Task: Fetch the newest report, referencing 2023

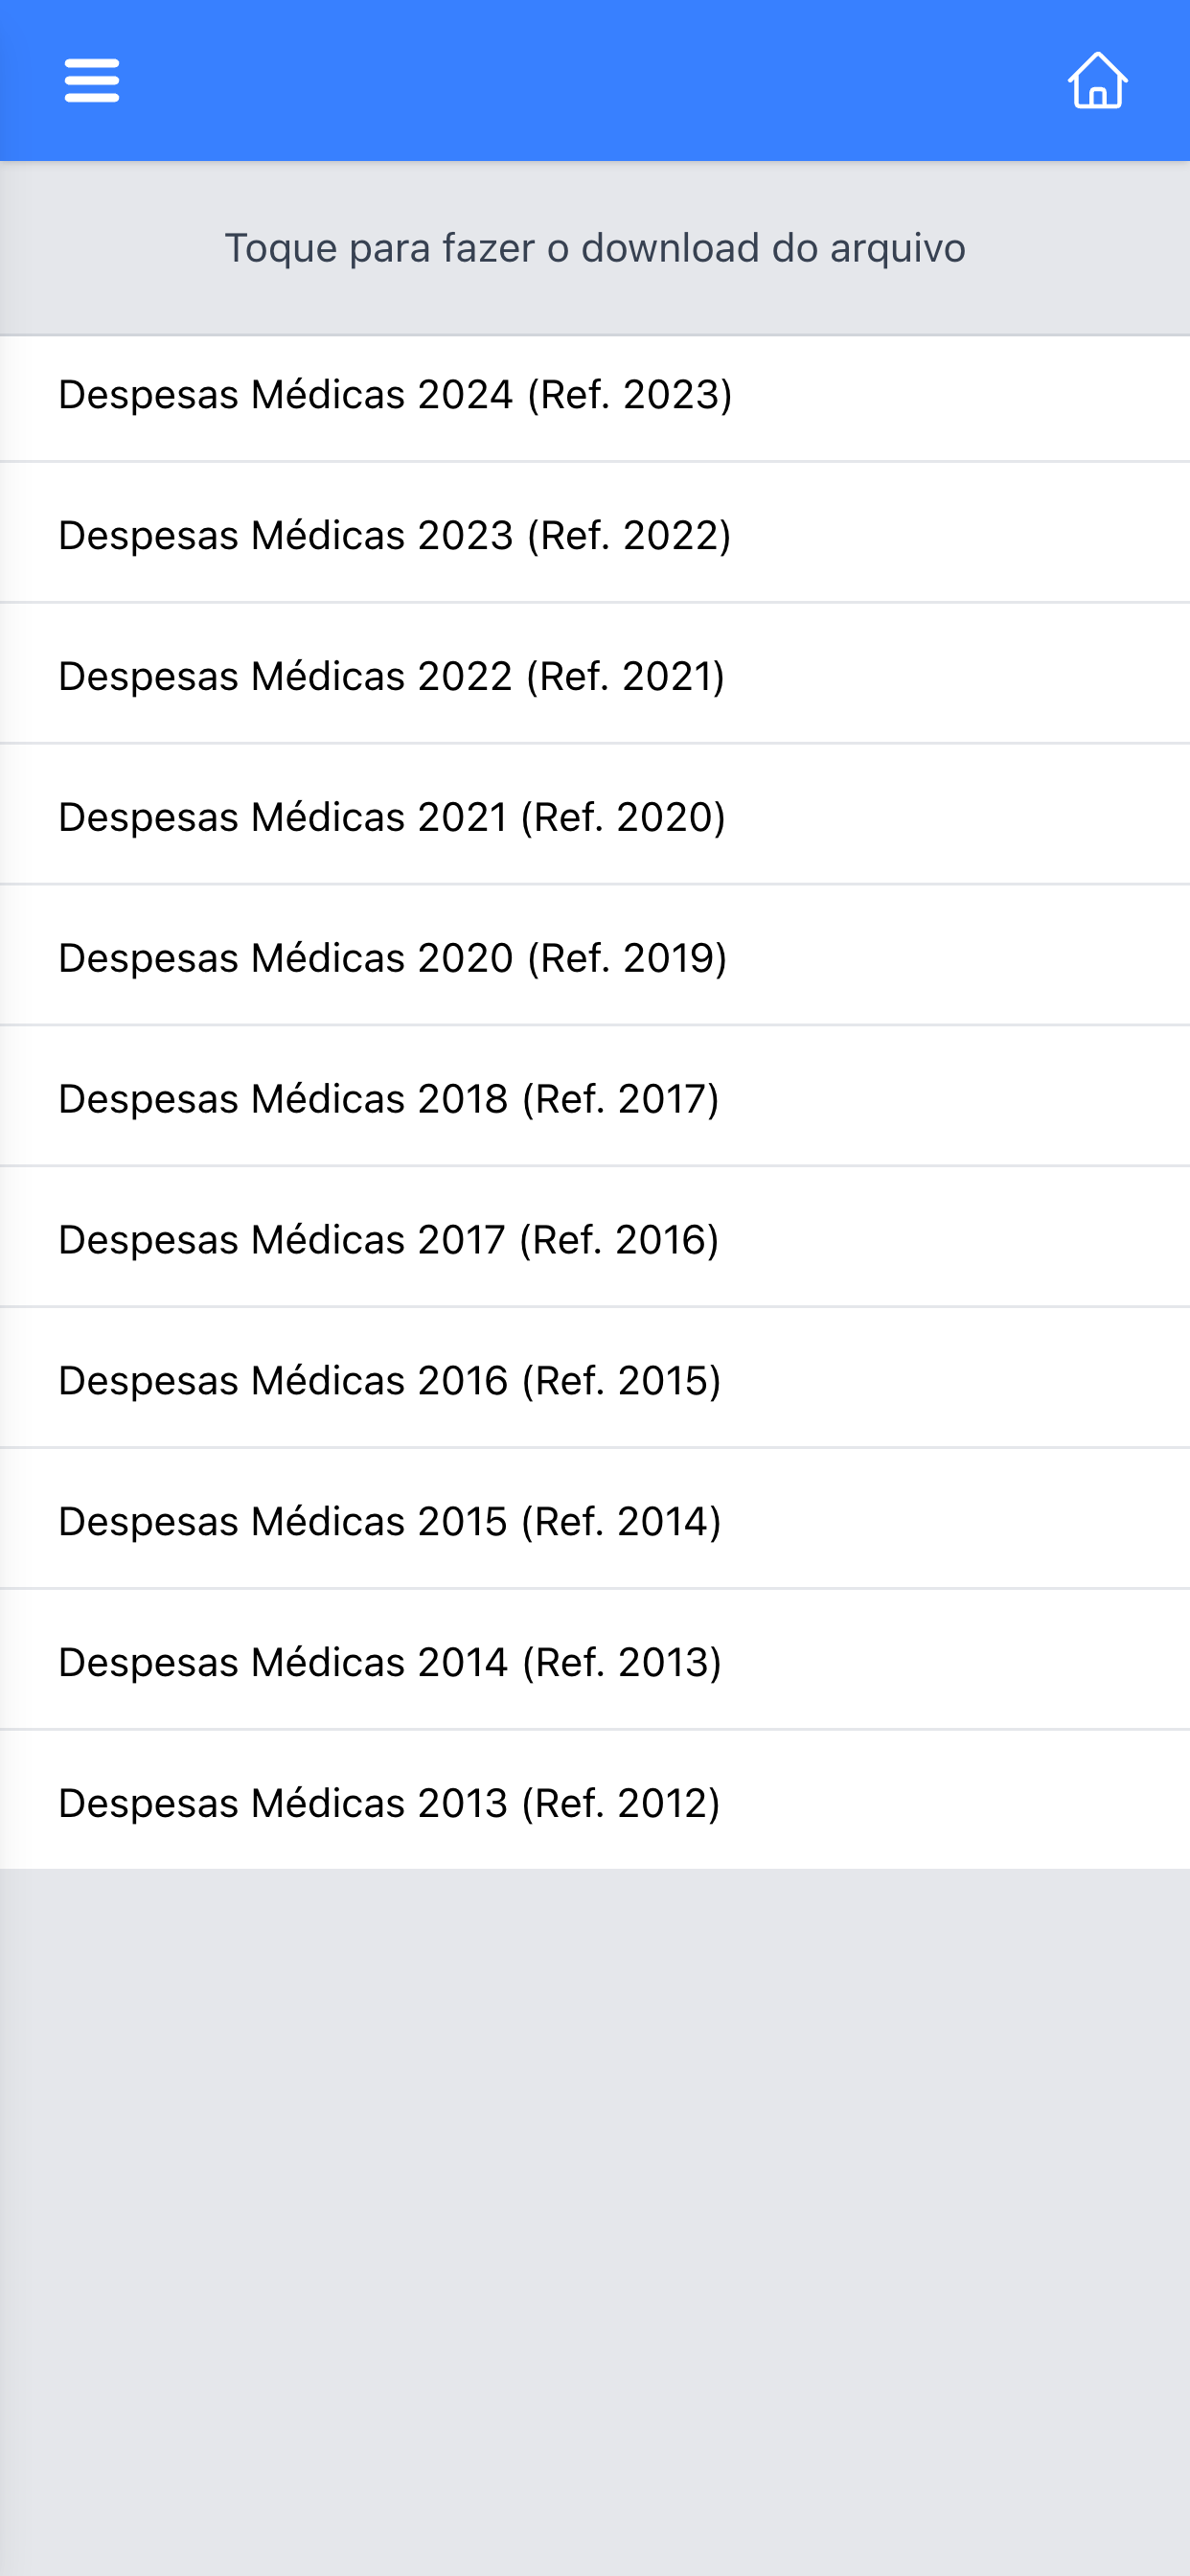Action: 595,397
